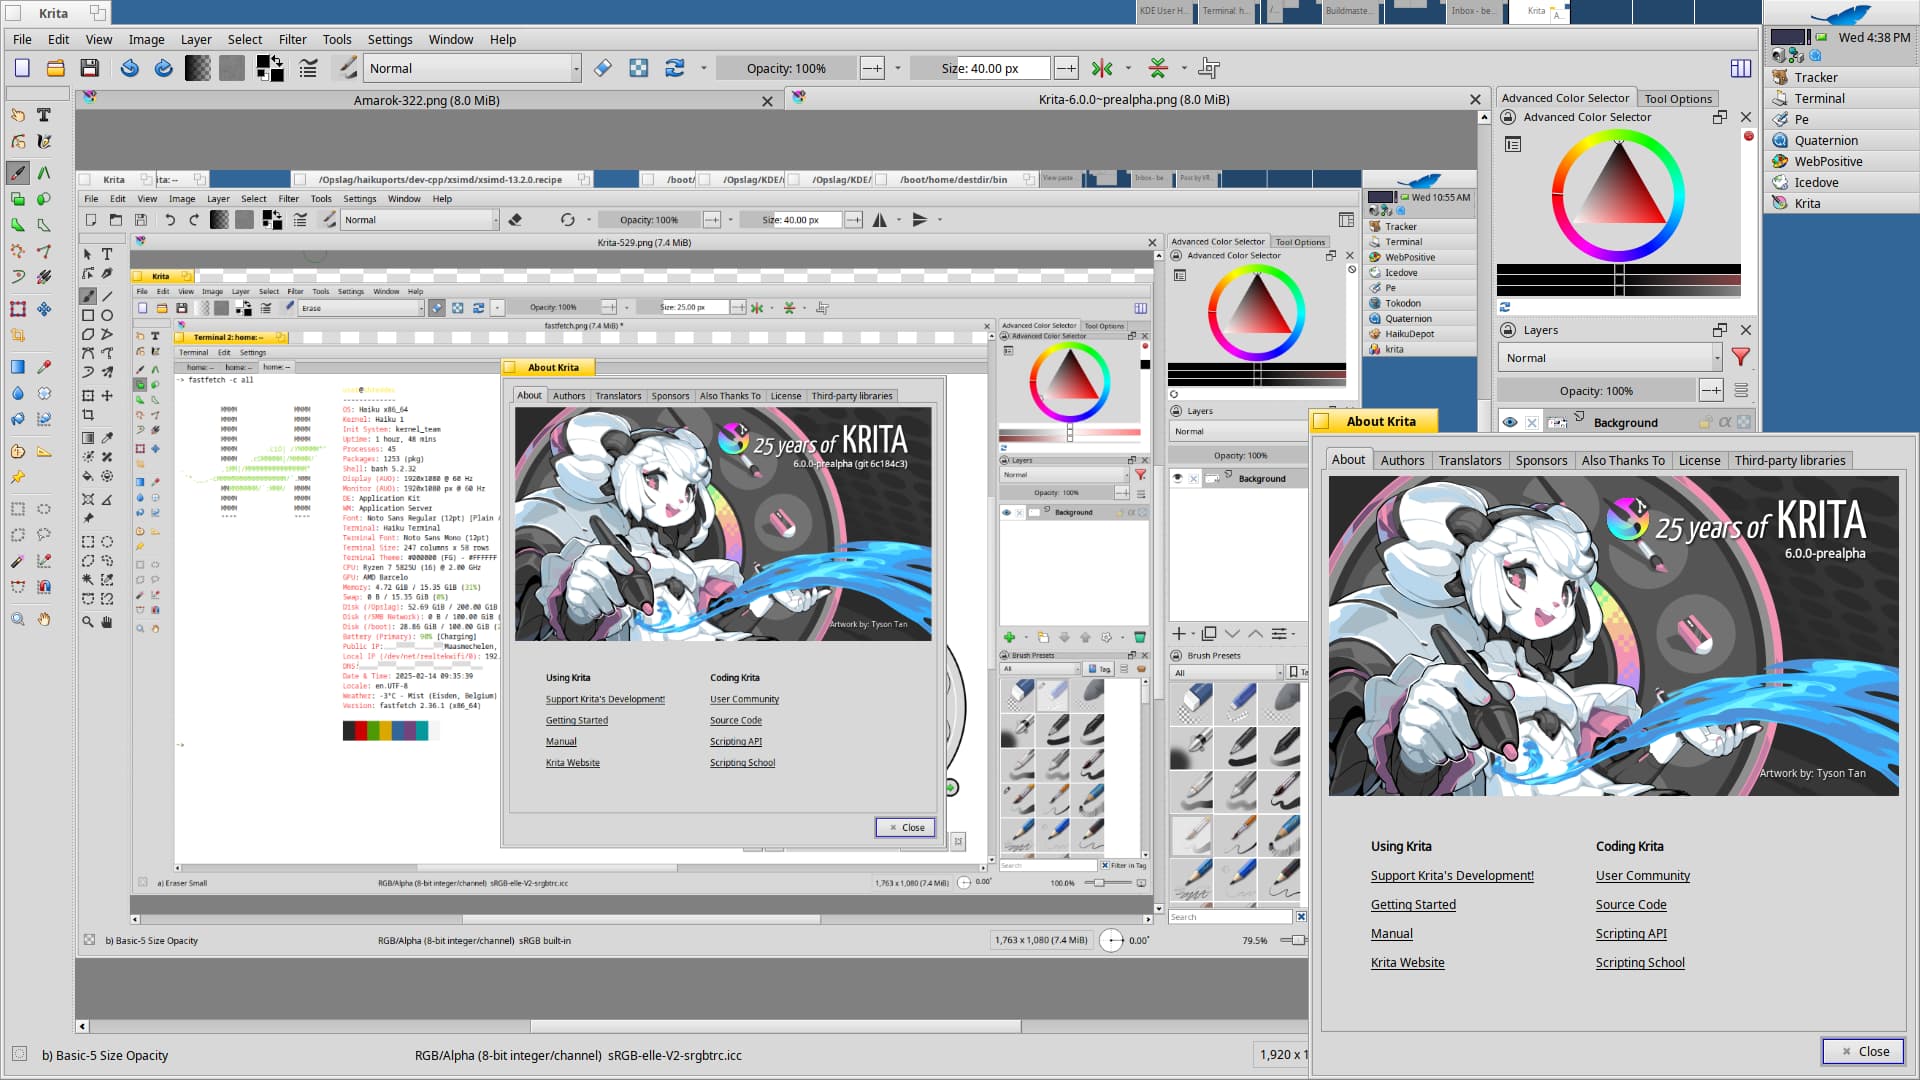Open the Getting Started link
Image resolution: width=1920 pixels, height=1080 pixels.
click(1413, 904)
